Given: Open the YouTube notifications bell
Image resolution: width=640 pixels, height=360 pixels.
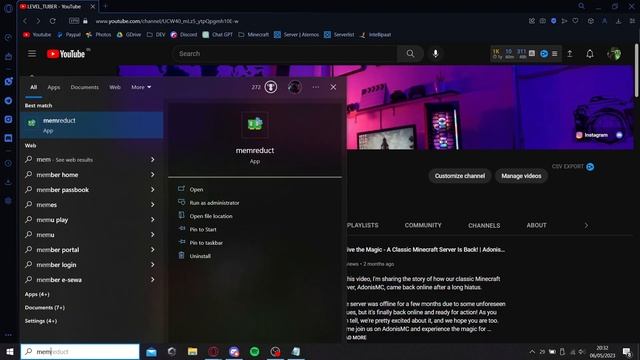Looking at the screenshot, I should (590, 53).
